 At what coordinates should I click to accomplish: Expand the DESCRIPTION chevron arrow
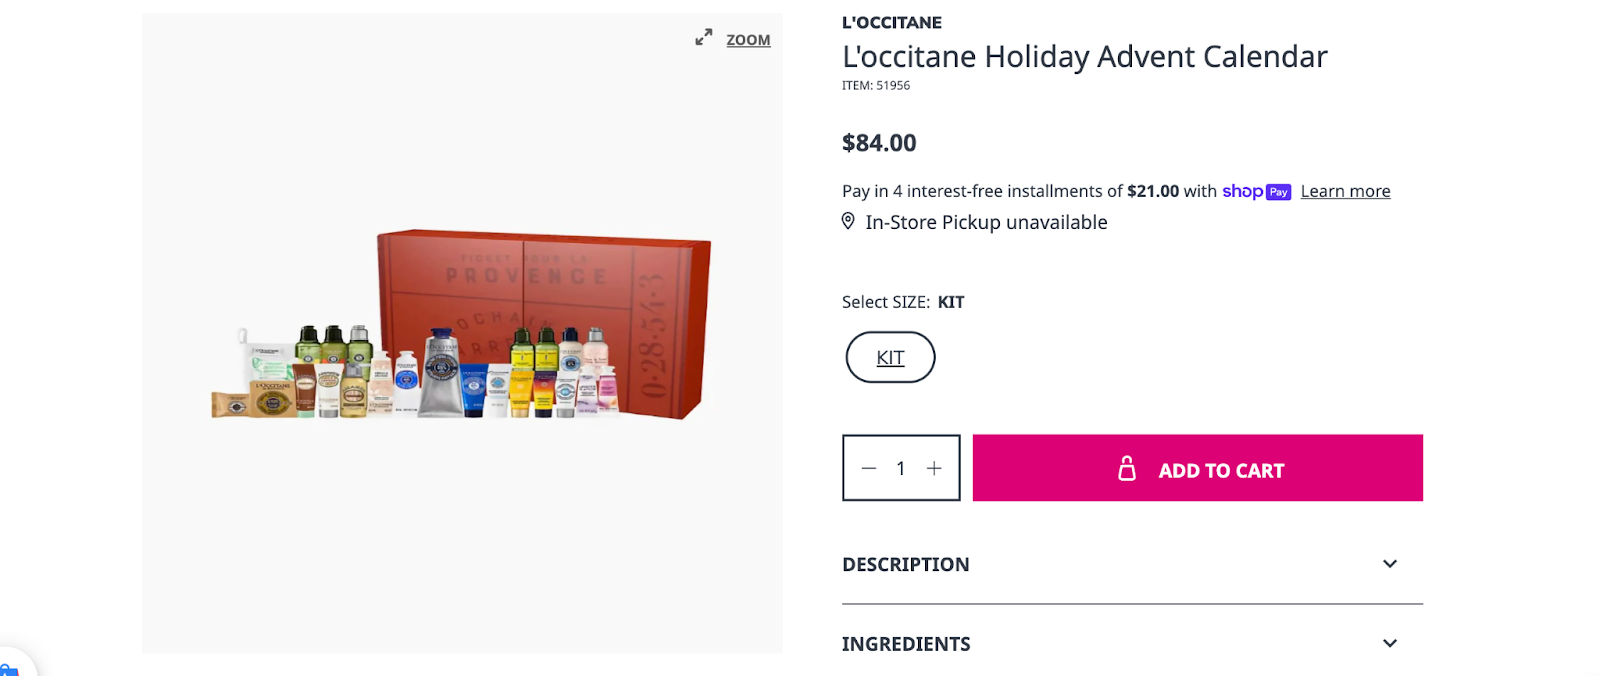1389,564
